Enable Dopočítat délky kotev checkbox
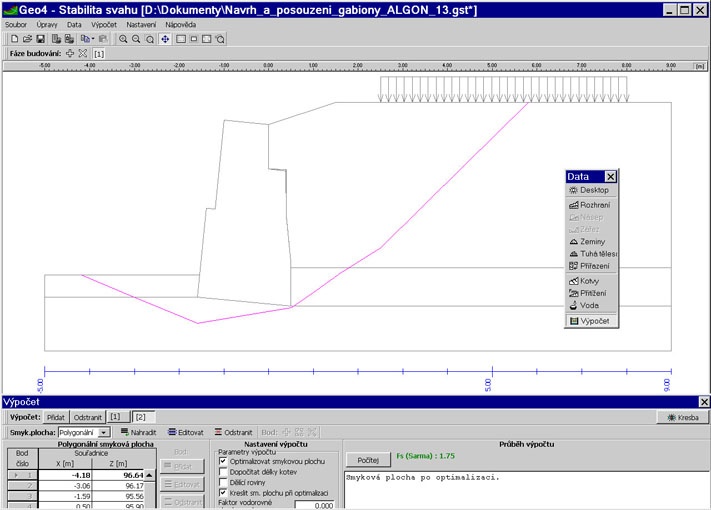Viewport: 711px width, 510px height. (x=223, y=472)
